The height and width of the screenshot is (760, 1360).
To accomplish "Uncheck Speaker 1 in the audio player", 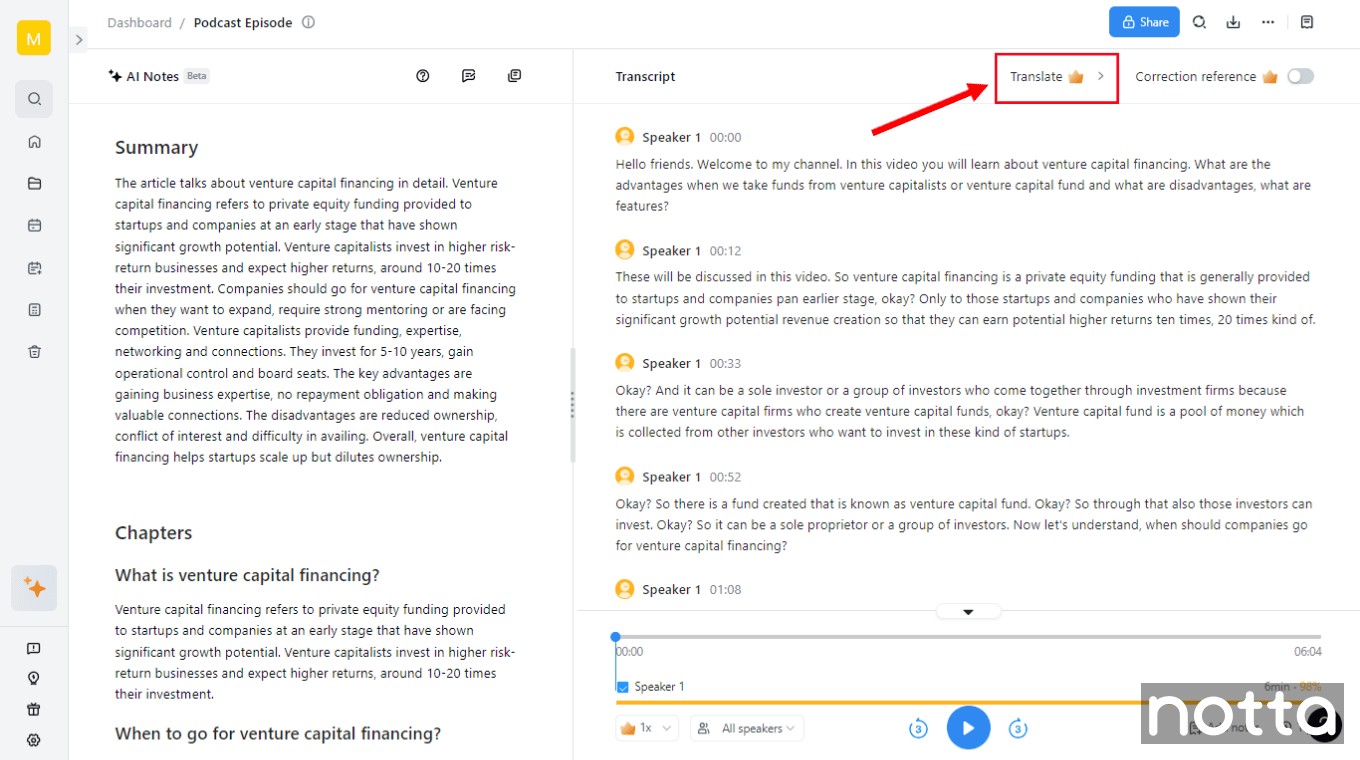I will pos(622,686).
